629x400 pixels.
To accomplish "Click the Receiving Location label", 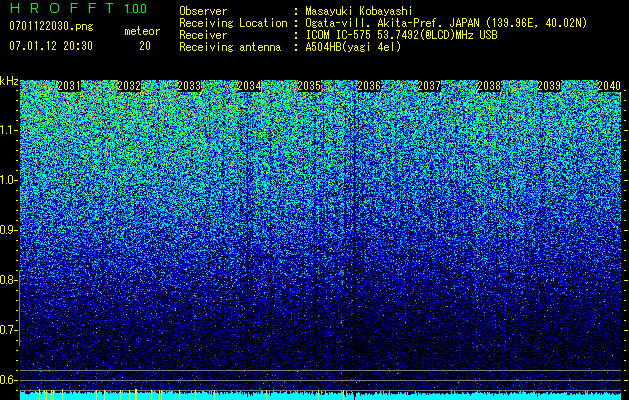I will (x=233, y=23).
